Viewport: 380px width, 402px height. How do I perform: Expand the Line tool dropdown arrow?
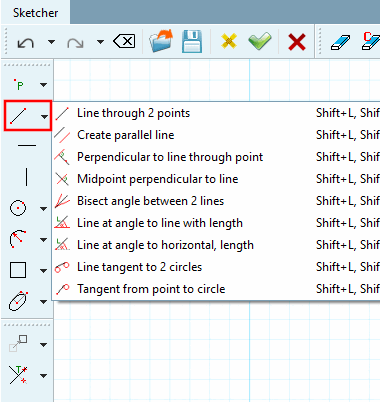tap(44, 117)
